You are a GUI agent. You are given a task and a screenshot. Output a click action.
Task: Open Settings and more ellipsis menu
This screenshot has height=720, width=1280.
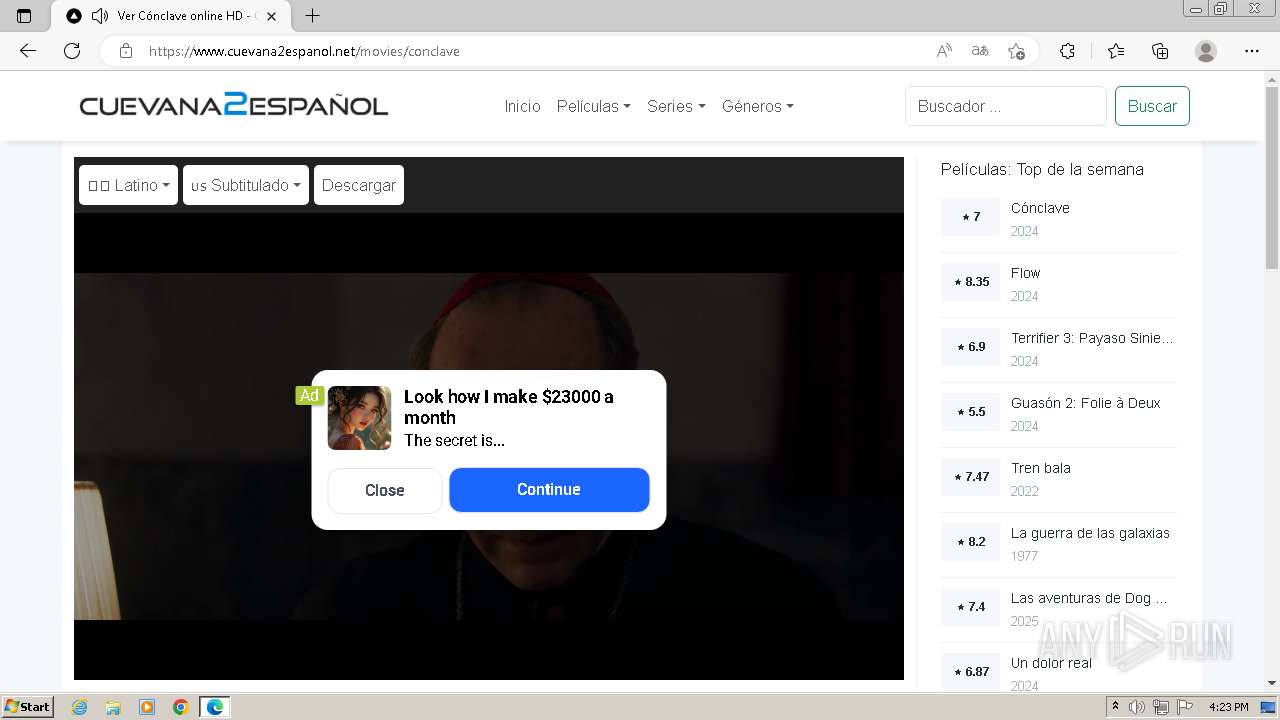tap(1252, 51)
